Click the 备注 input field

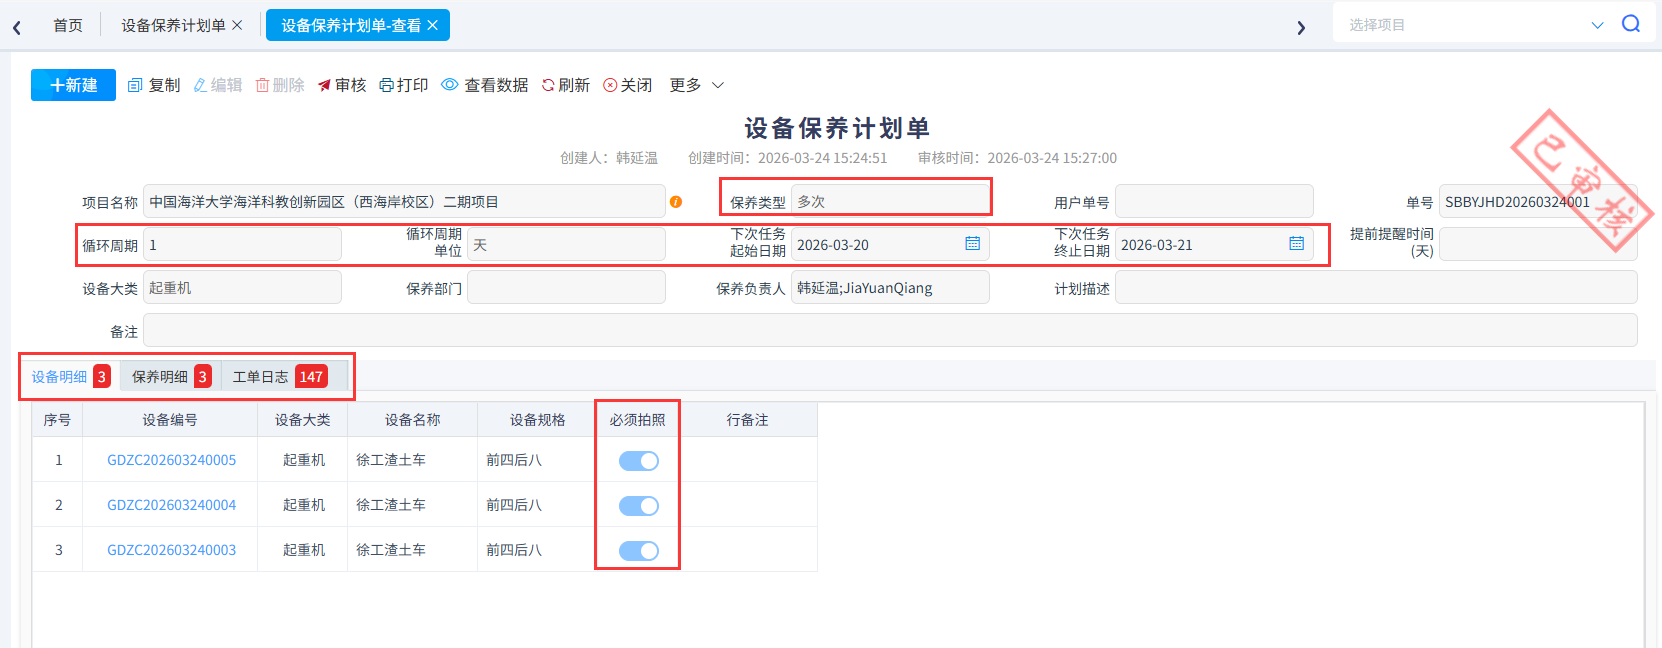[890, 330]
